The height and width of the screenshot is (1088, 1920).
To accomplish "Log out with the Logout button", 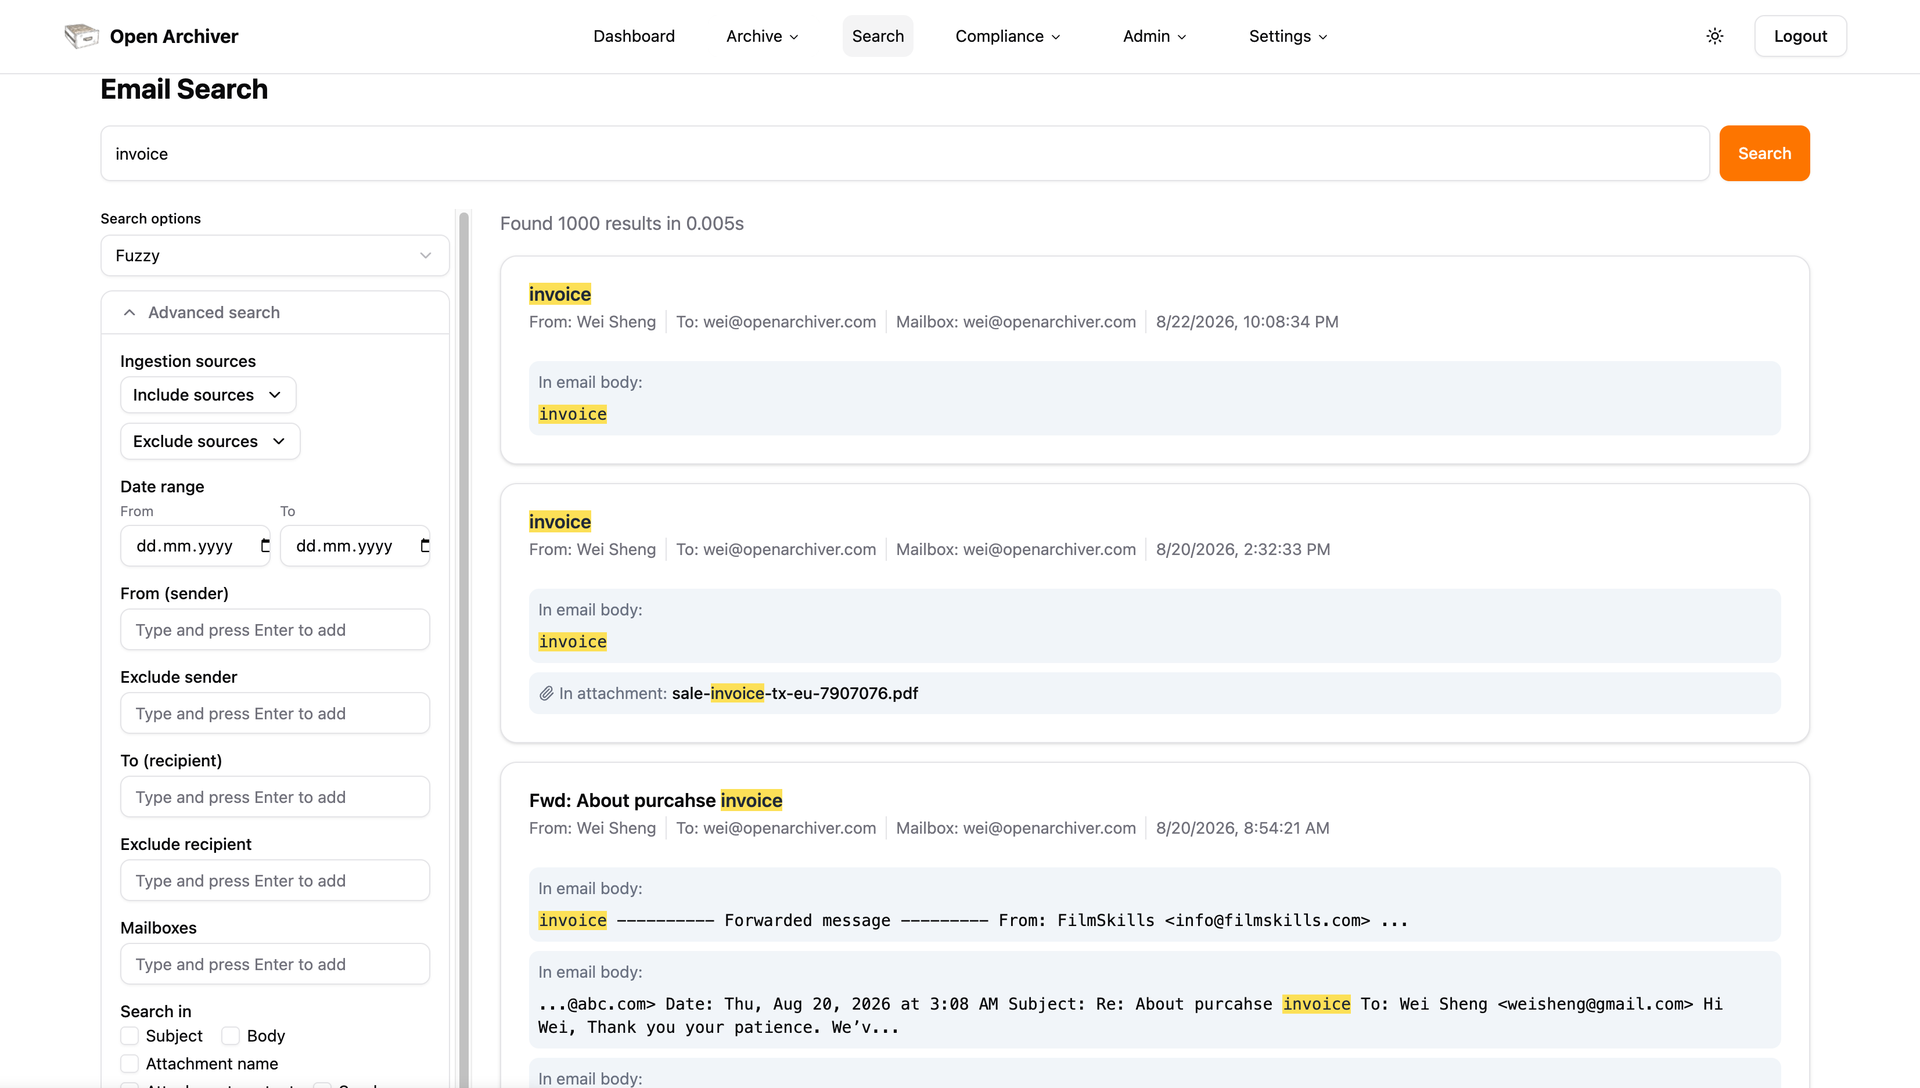I will [x=1800, y=36].
